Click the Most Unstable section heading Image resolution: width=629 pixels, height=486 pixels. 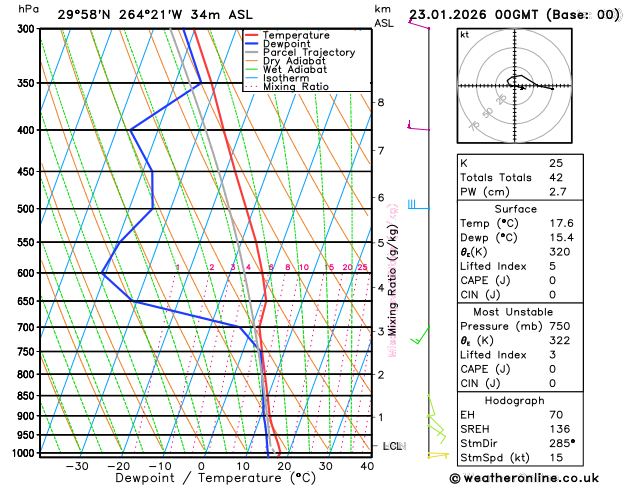(x=513, y=312)
